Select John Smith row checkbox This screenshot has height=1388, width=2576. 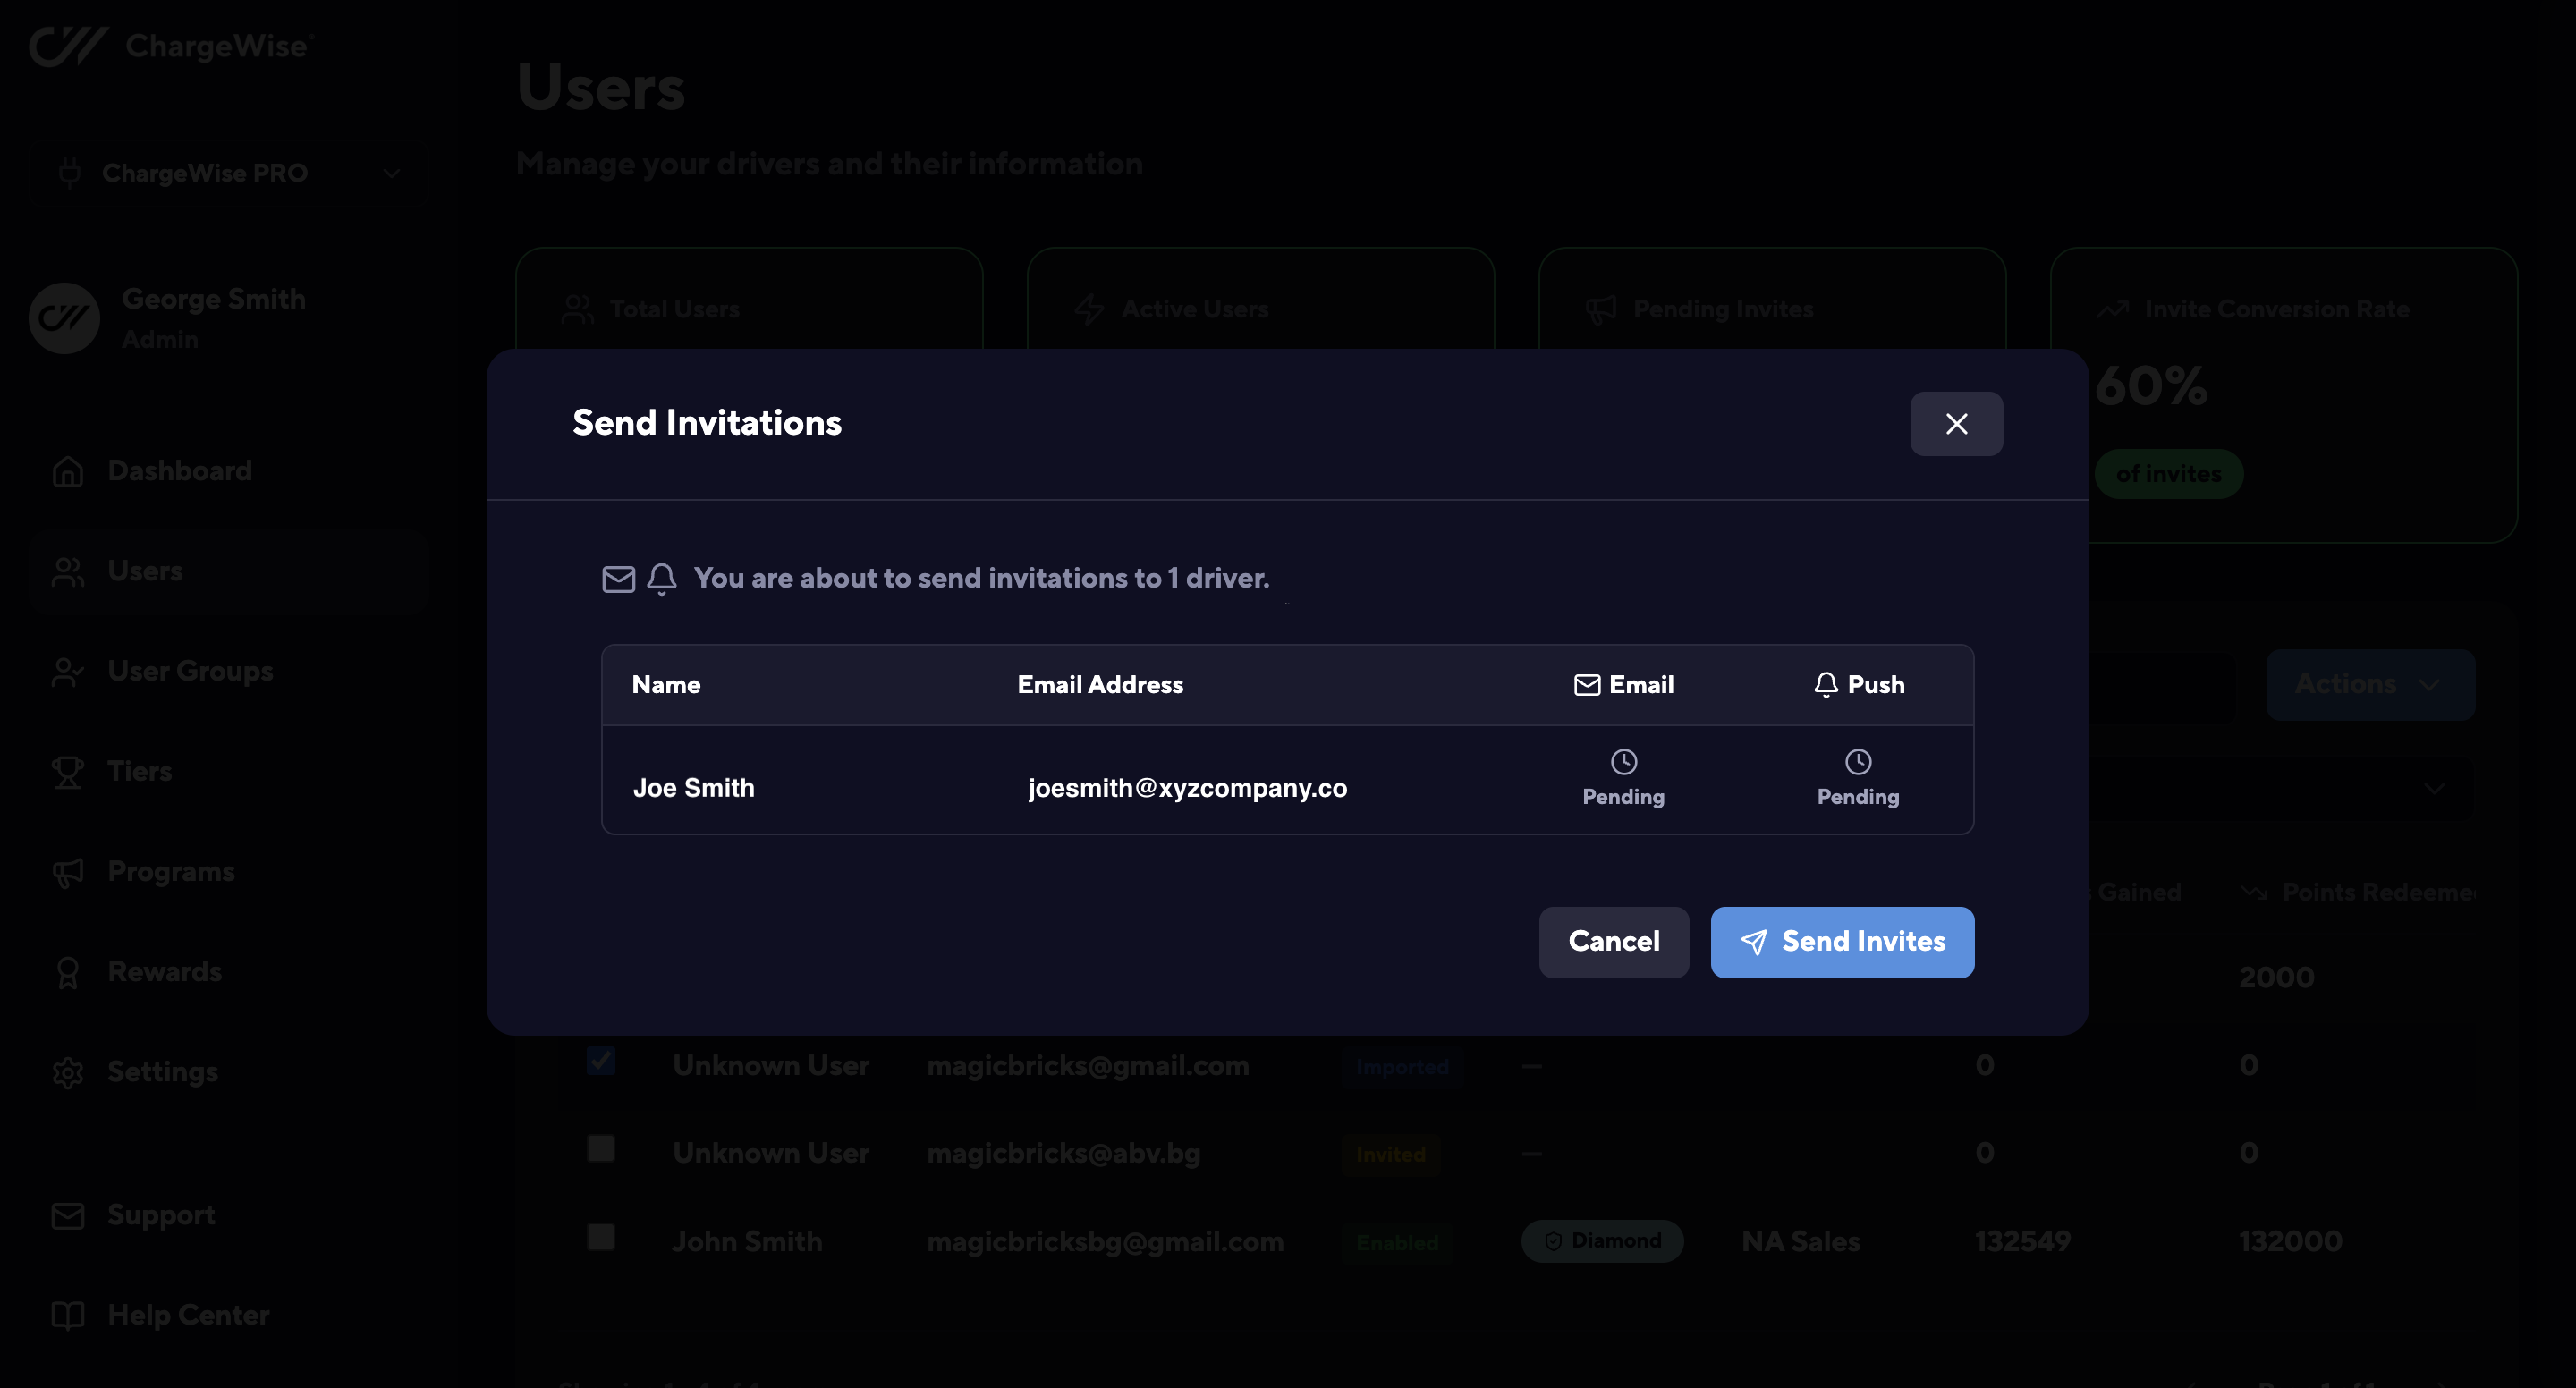601,1237
